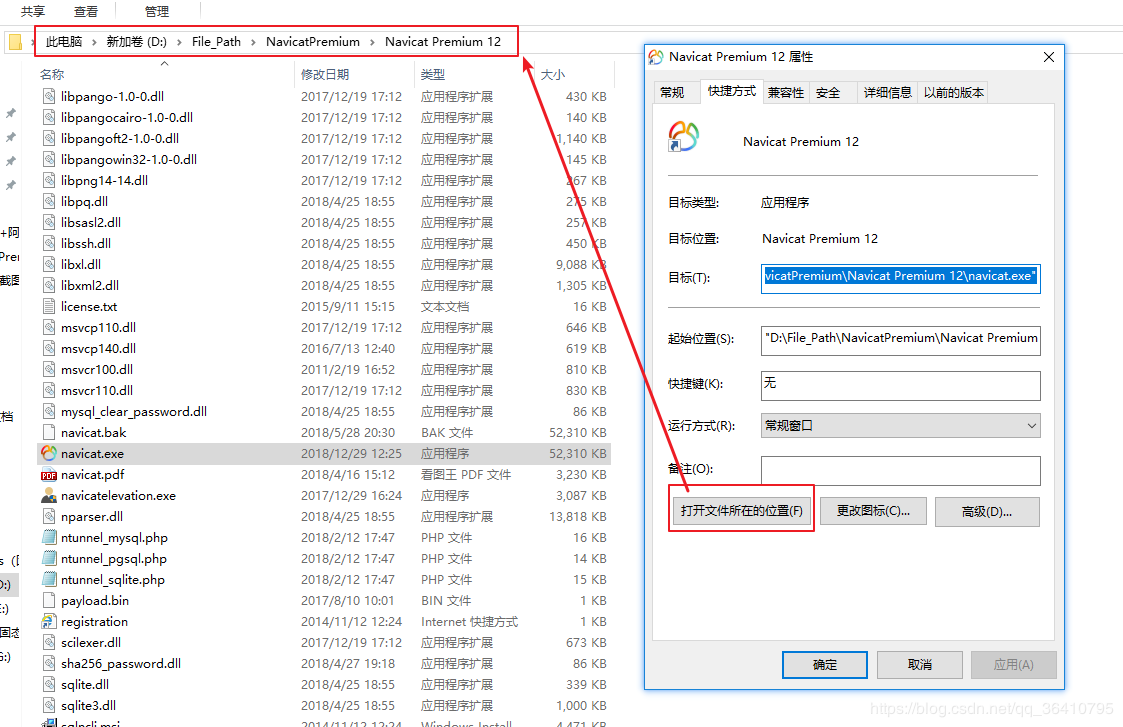Screen dimensions: 1123x727
Task: Click the 打开文件所在的位置(F) button
Action: click(741, 511)
